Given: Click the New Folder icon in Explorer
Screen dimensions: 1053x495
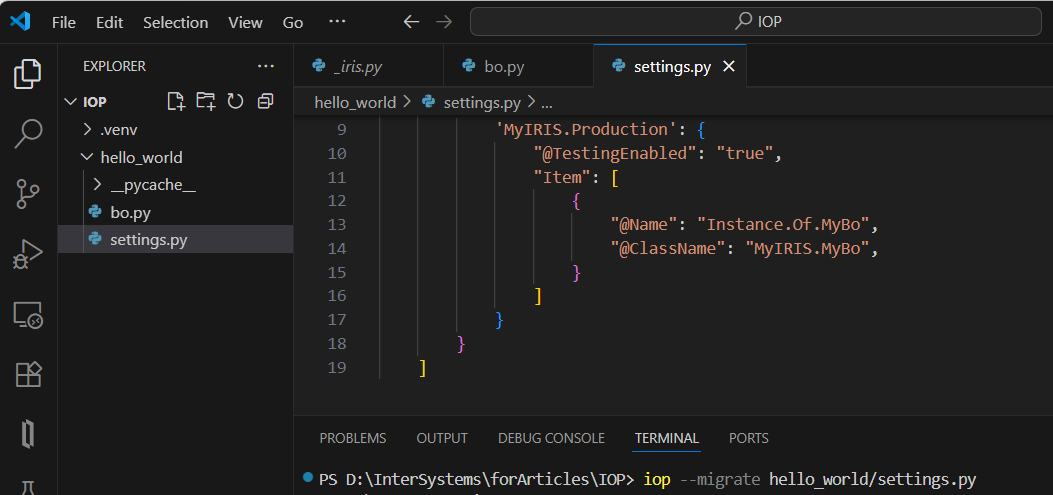Looking at the screenshot, I should point(205,101).
